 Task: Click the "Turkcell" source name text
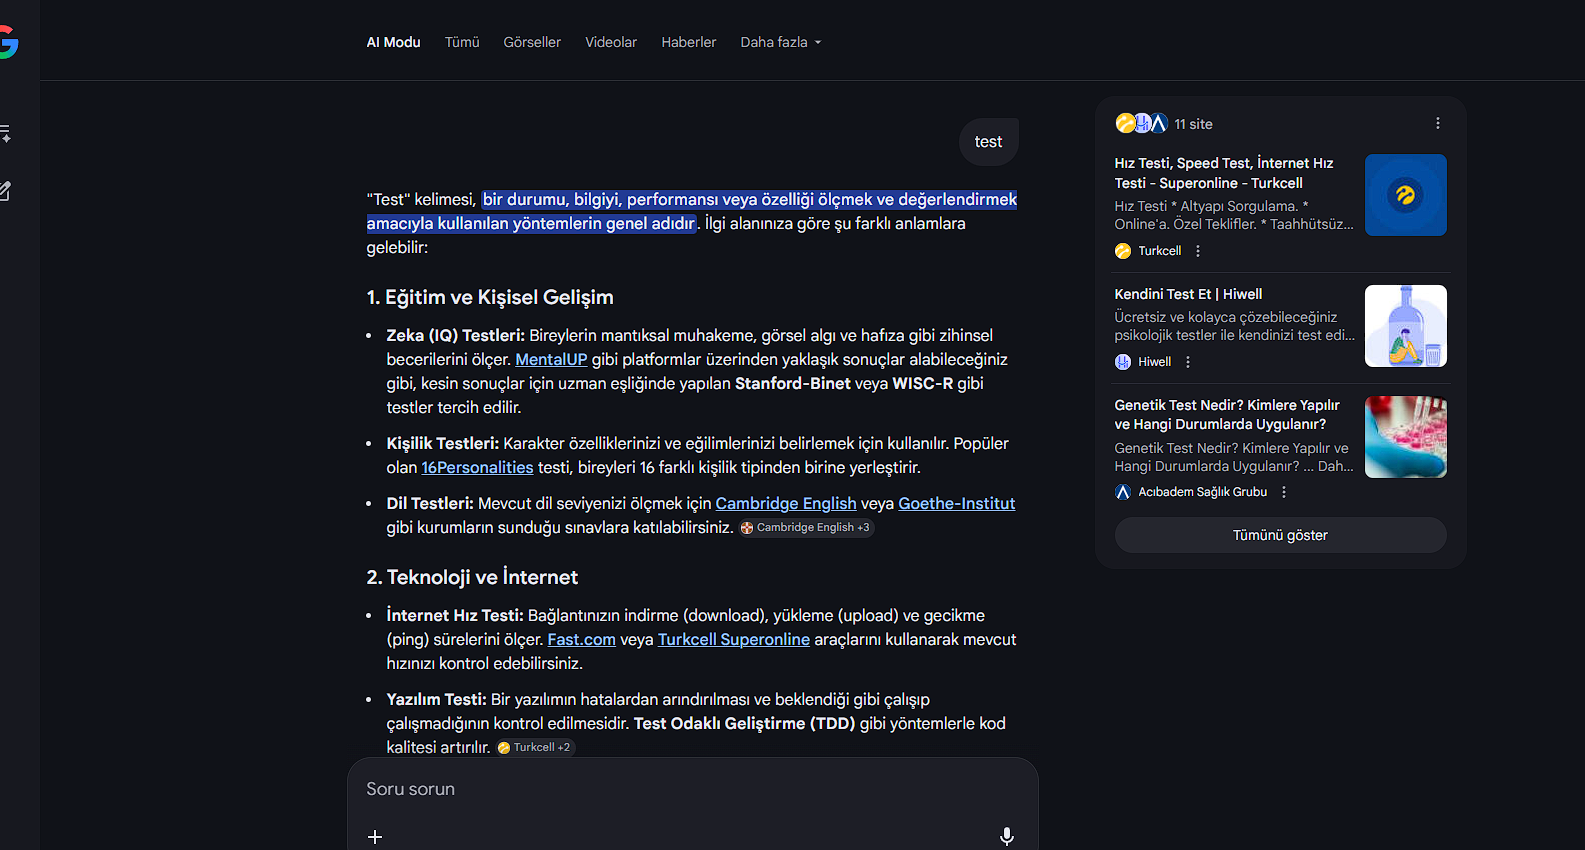(1160, 251)
